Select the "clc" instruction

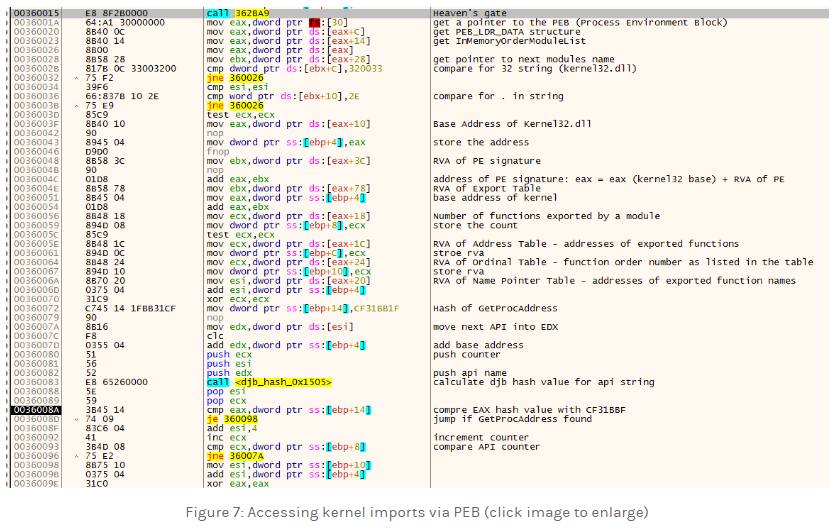[x=215, y=336]
